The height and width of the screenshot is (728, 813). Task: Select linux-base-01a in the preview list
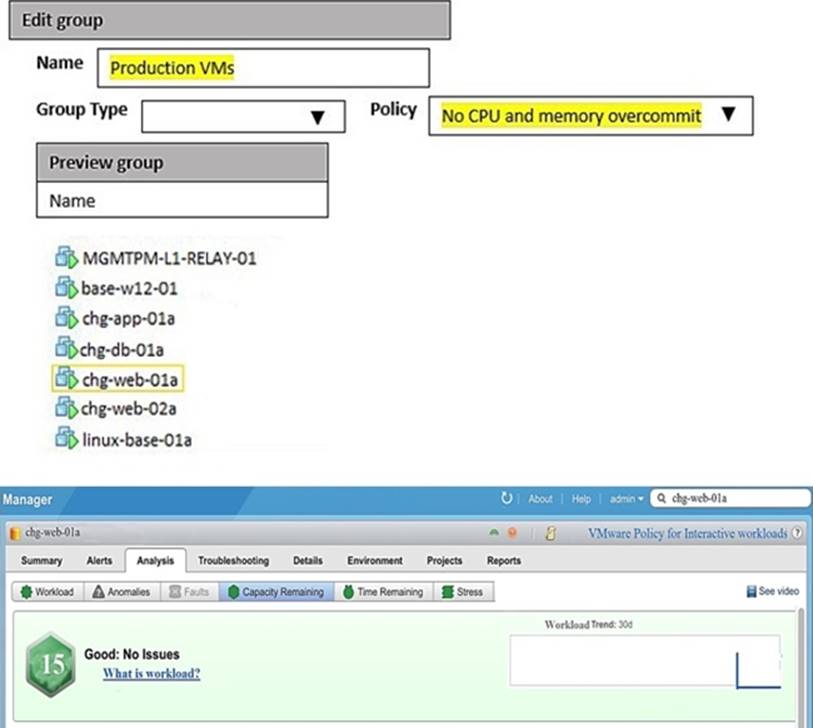point(137,440)
